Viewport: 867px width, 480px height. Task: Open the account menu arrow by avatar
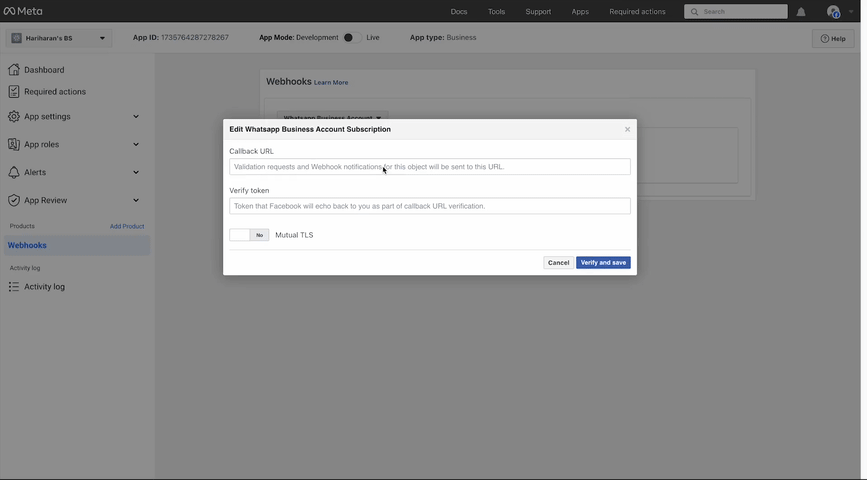point(851,12)
